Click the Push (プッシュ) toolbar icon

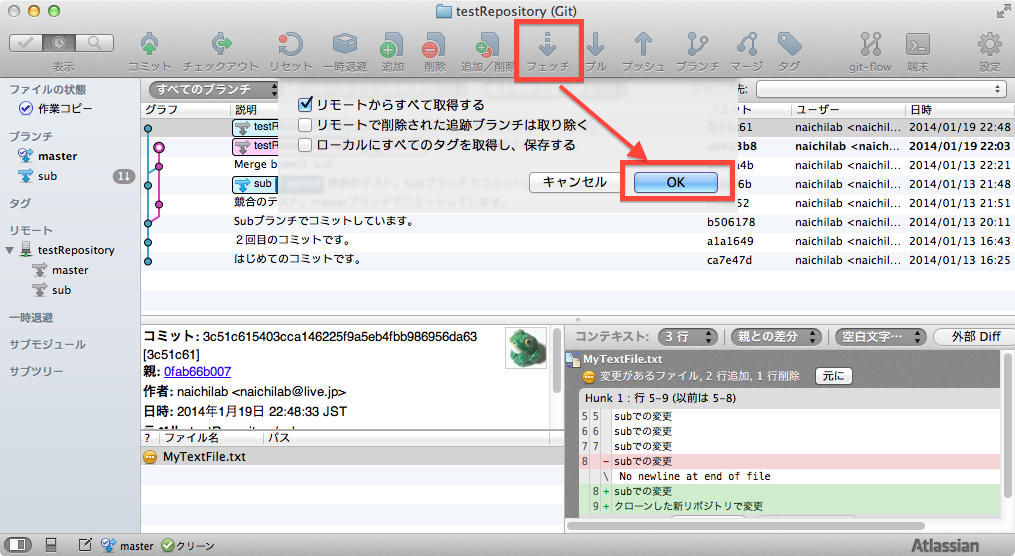pyautogui.click(x=643, y=45)
